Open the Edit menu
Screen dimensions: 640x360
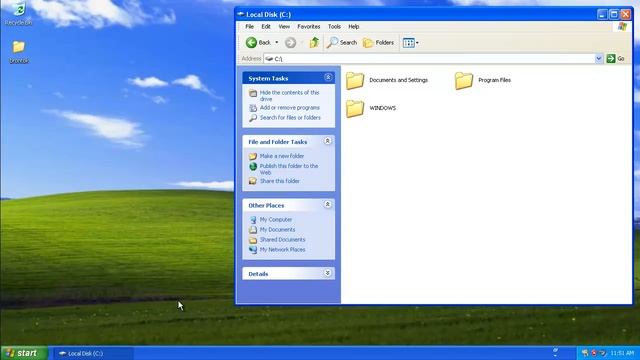266,27
